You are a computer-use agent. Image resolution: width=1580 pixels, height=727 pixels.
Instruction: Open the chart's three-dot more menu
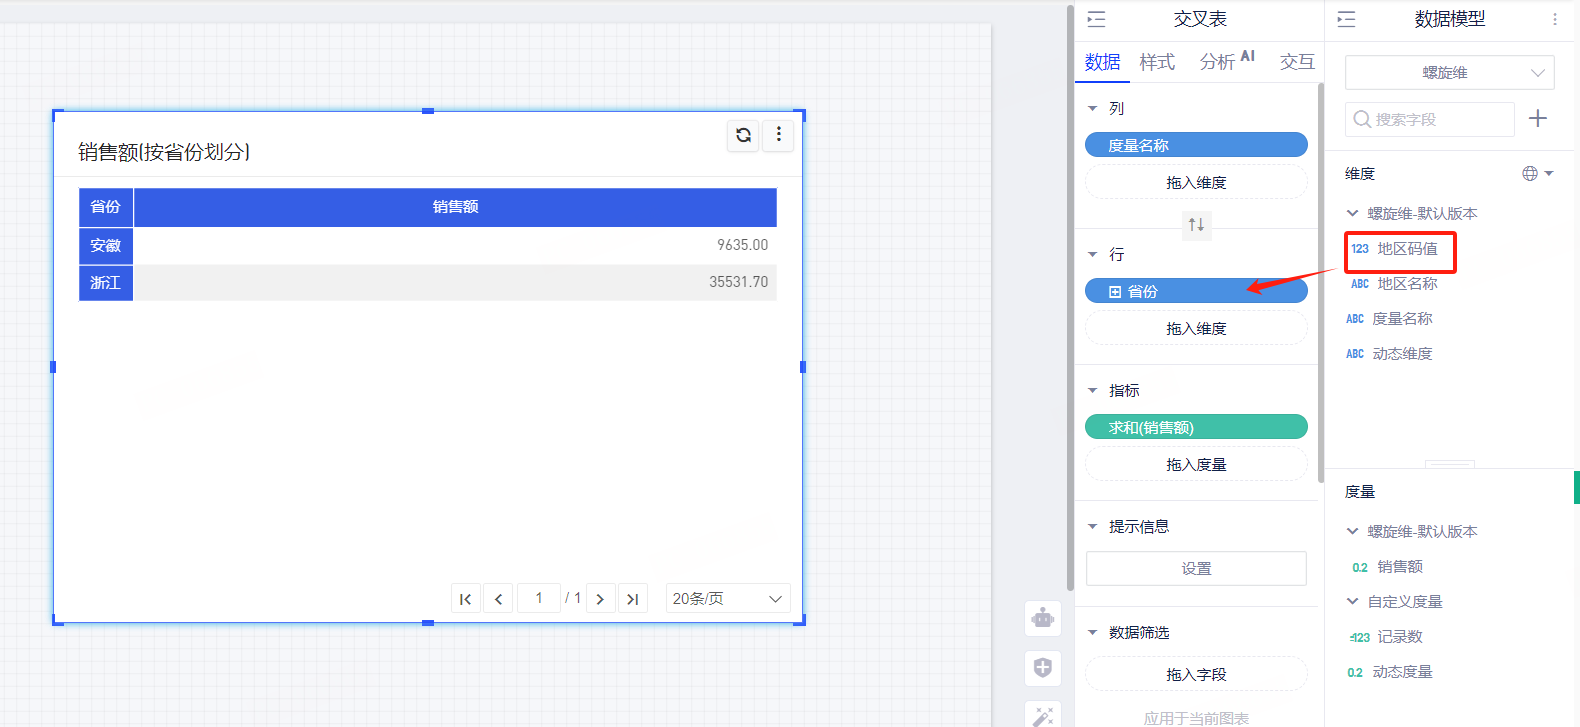779,135
